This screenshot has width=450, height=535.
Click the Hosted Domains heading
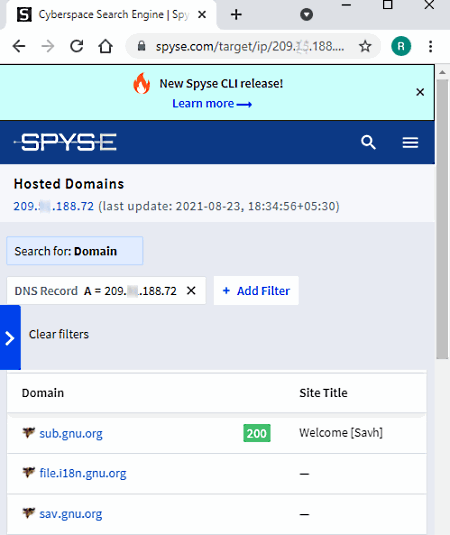tap(69, 184)
